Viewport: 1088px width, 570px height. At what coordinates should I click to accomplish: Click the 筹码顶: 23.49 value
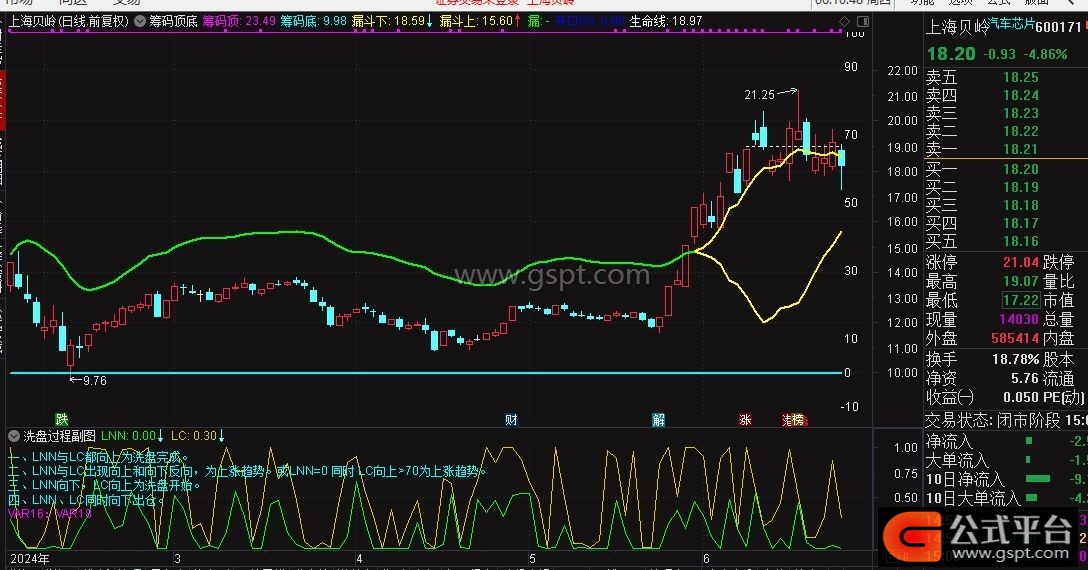click(239, 22)
